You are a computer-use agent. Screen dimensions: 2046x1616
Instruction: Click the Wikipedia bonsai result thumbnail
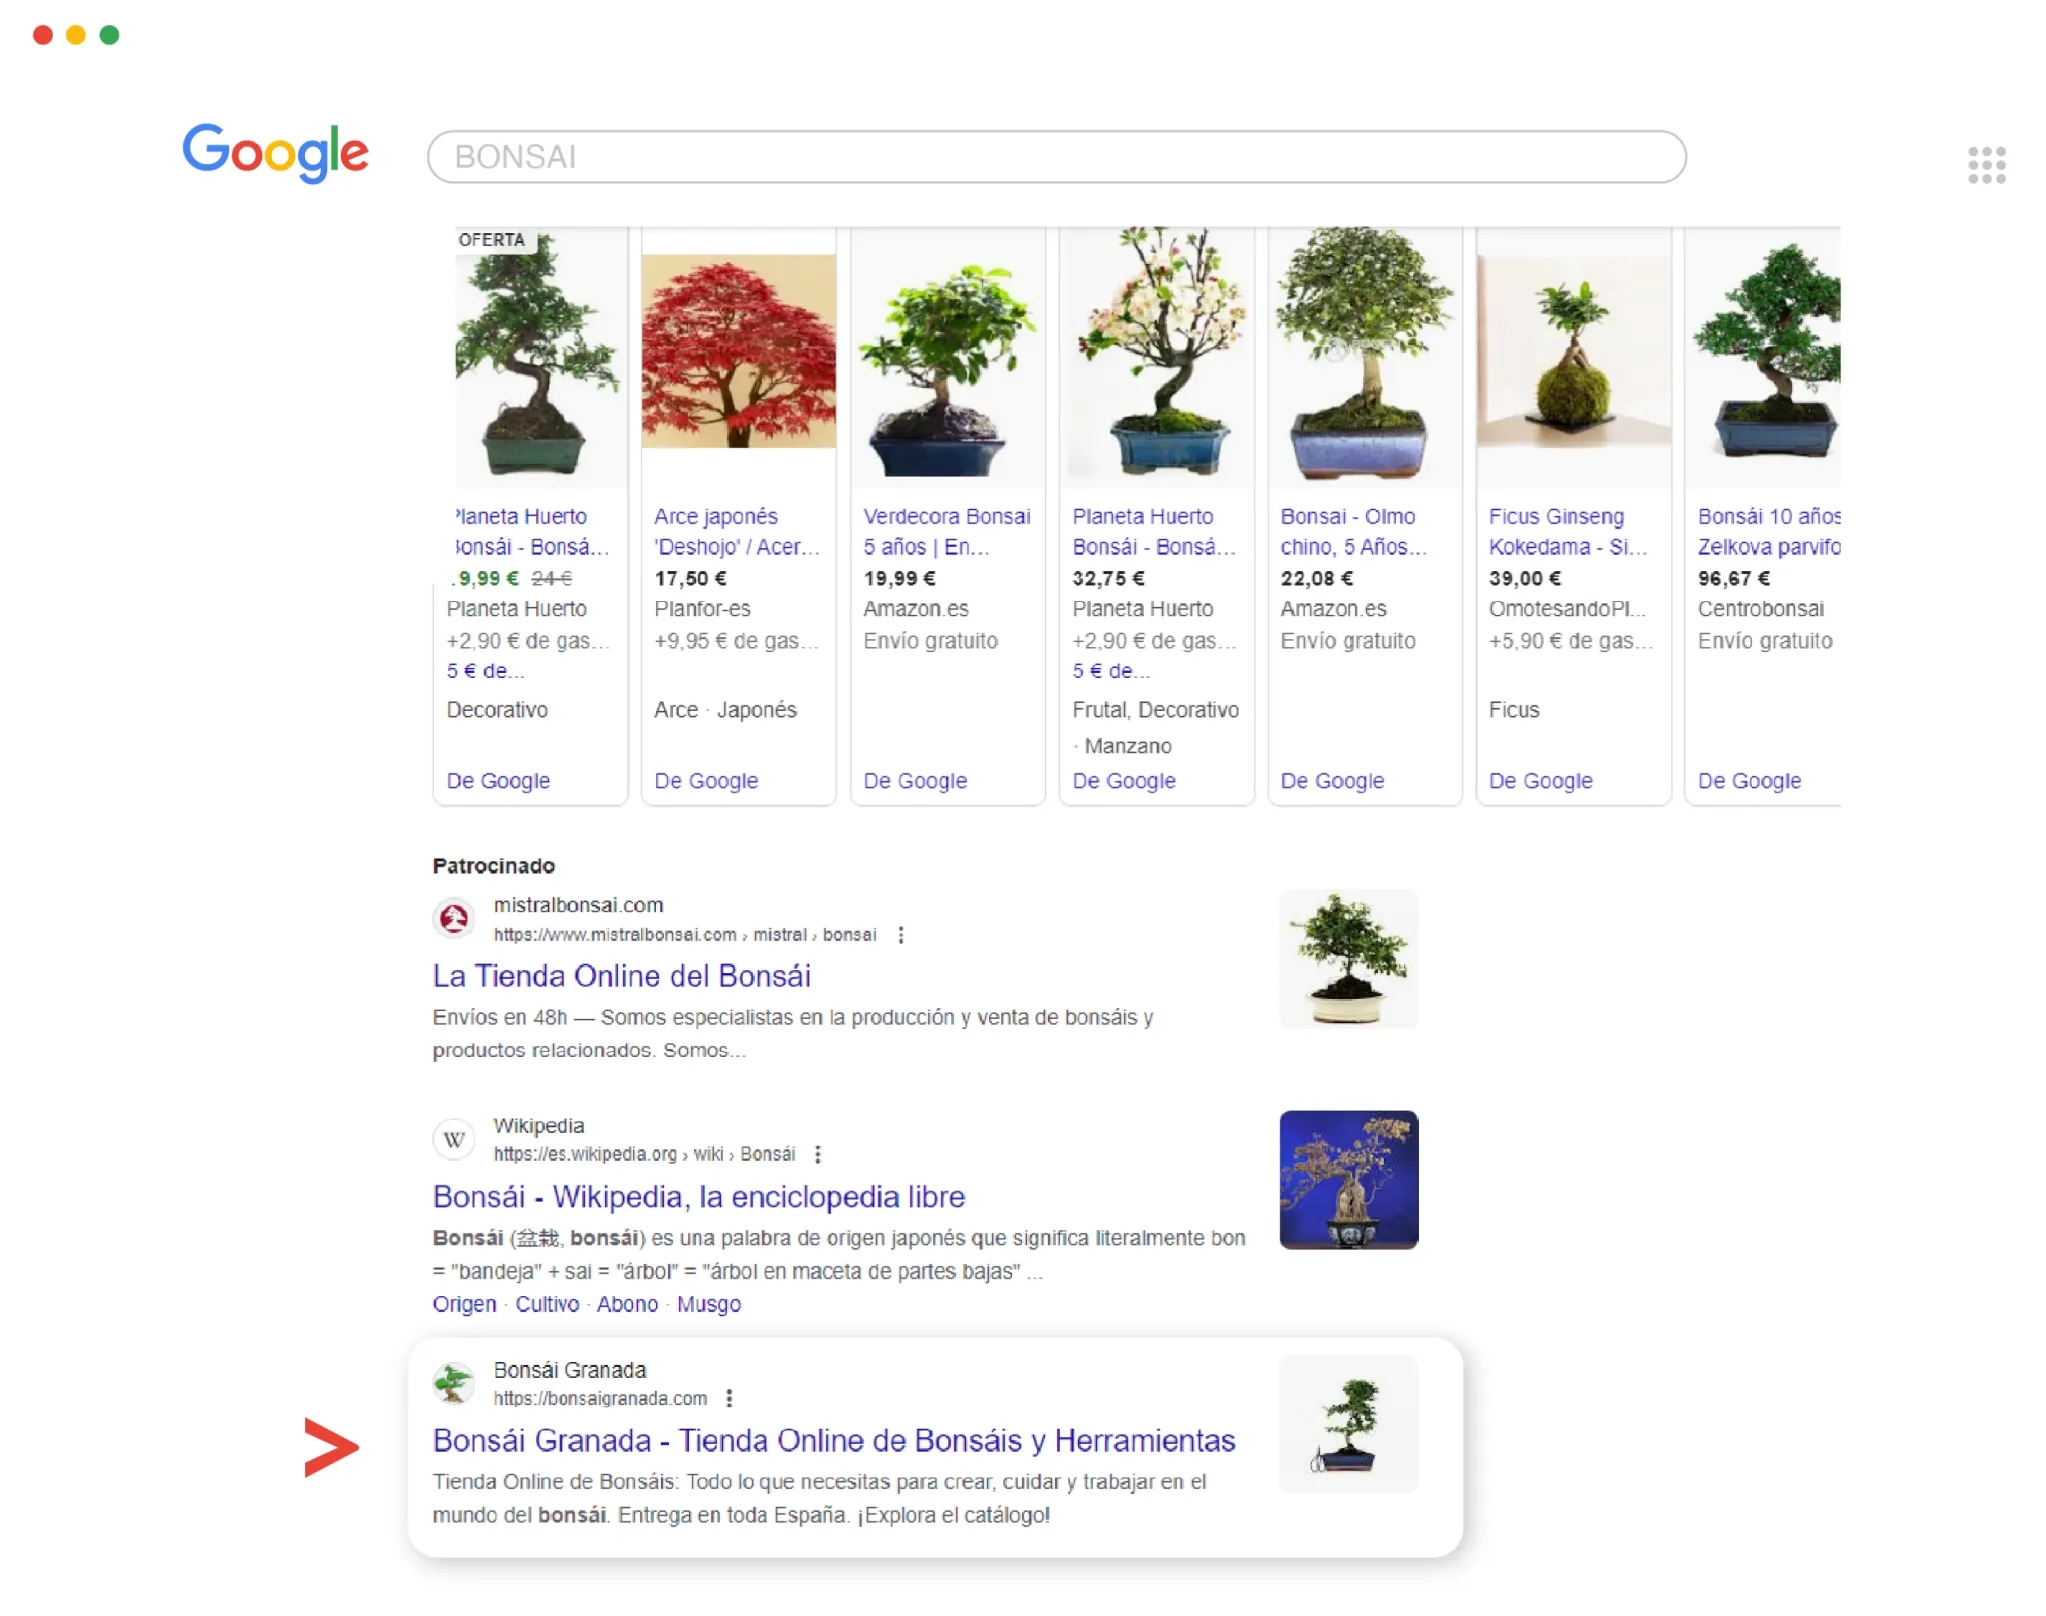pyautogui.click(x=1349, y=1180)
